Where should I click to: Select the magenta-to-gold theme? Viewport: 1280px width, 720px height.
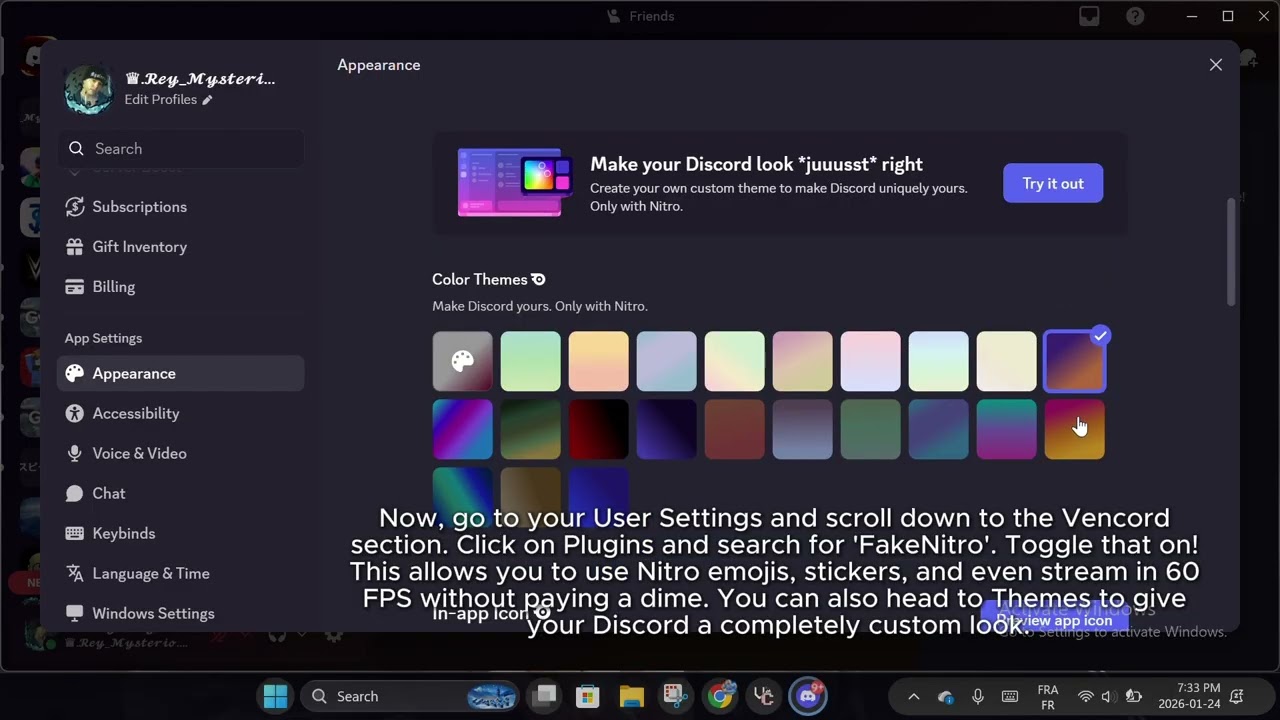1075,430
